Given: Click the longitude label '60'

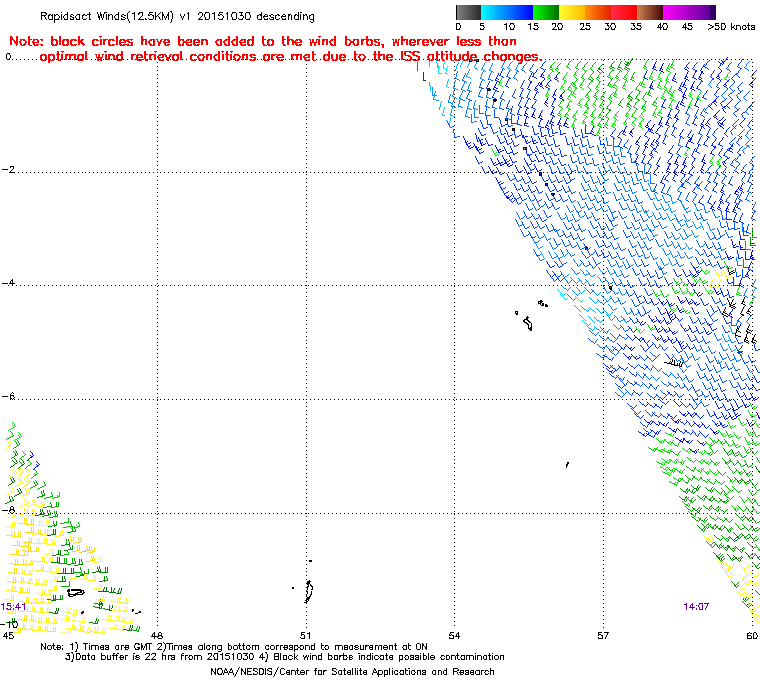Looking at the screenshot, I should [752, 635].
